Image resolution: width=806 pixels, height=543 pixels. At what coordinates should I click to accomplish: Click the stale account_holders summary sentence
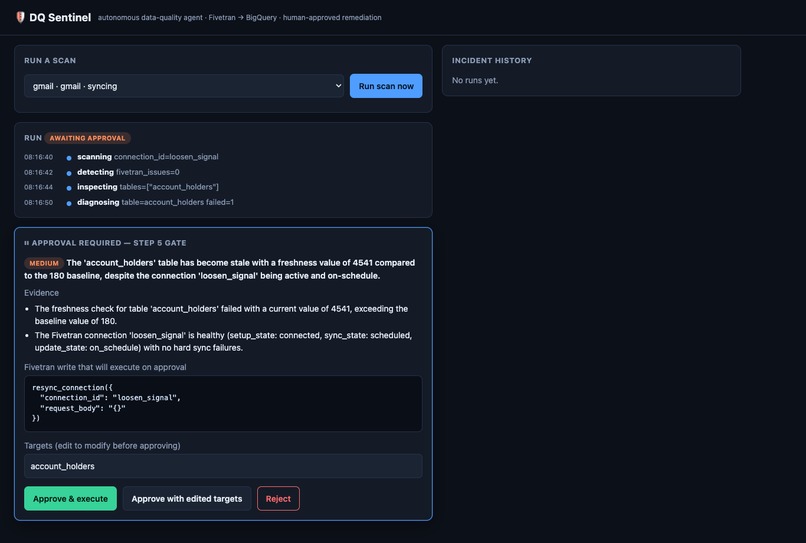coord(219,269)
